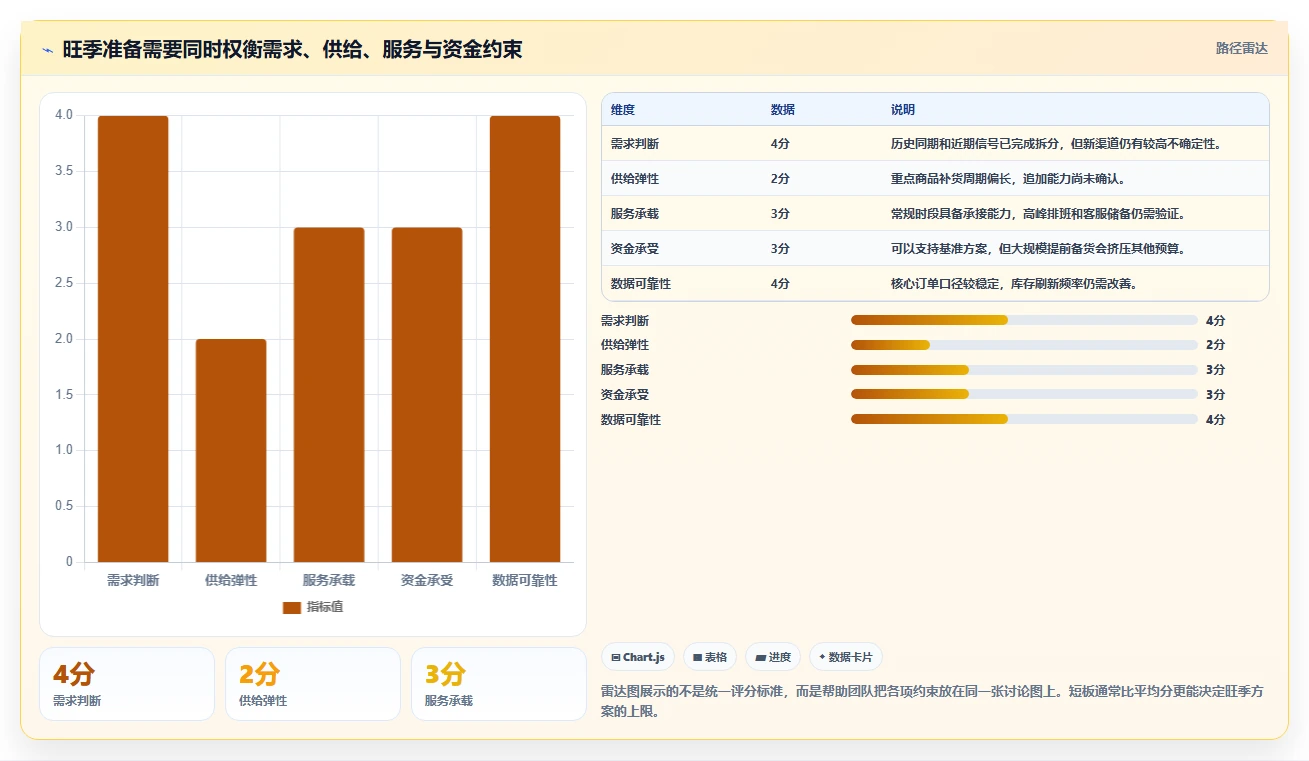Click description starting 常规时段具备承接能力
Image resolution: width=1309 pixels, height=761 pixels.
click(1038, 214)
